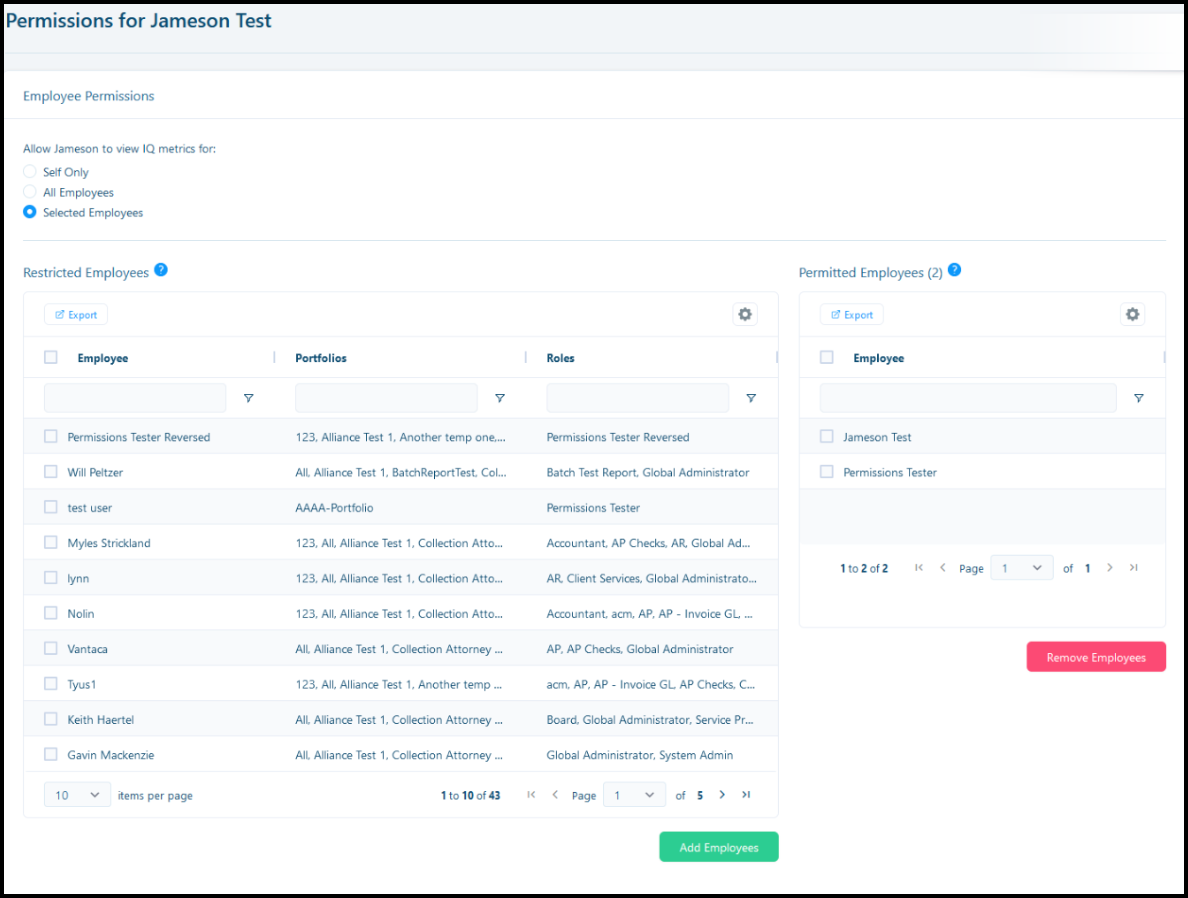Click the AAAA-Portfolio cell
1188x898 pixels.
[x=334, y=508]
